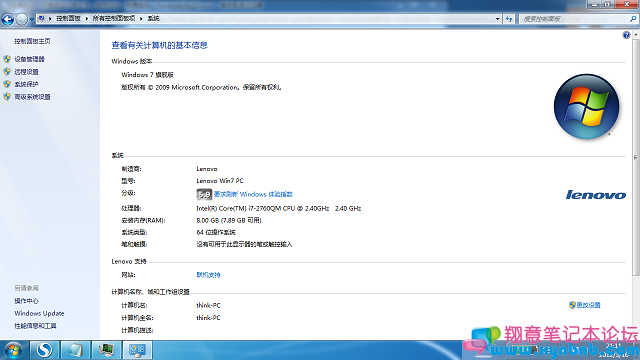The width and height of the screenshot is (640, 360).
Task: Click the page heading 查看有关计算机的基本信息
Action: tap(160, 45)
